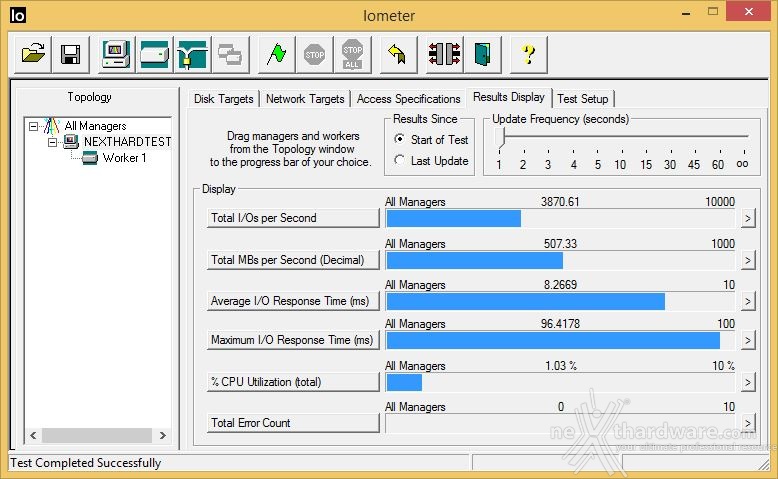Add a new network worker

pos(192,54)
